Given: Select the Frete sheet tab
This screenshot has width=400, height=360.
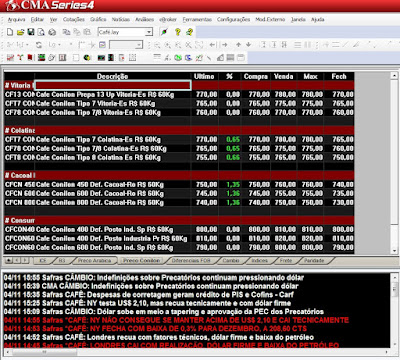Looking at the screenshot, I should pyautogui.click(x=286, y=260).
